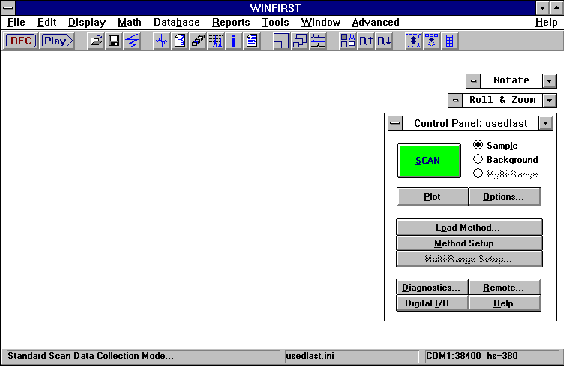The width and height of the screenshot is (564, 366).
Task: Click the document page toolbar icon
Action: 179,41
